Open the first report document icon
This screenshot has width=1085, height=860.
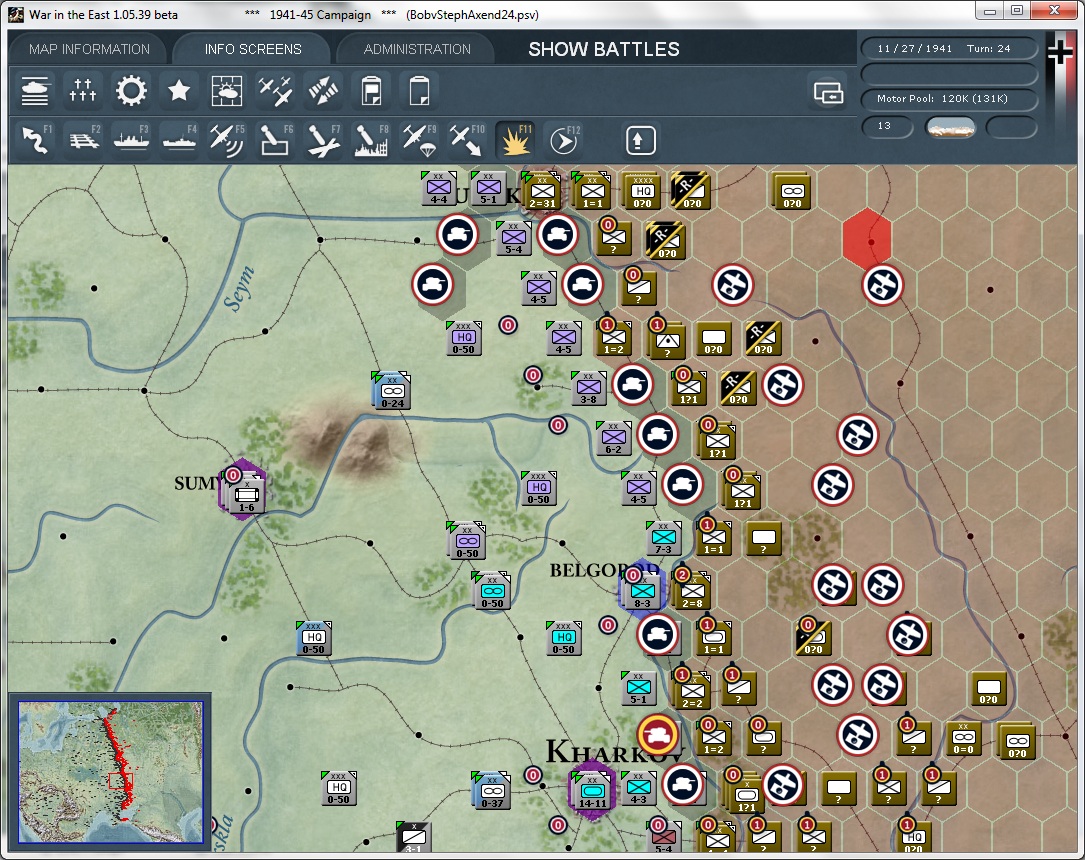coord(372,91)
